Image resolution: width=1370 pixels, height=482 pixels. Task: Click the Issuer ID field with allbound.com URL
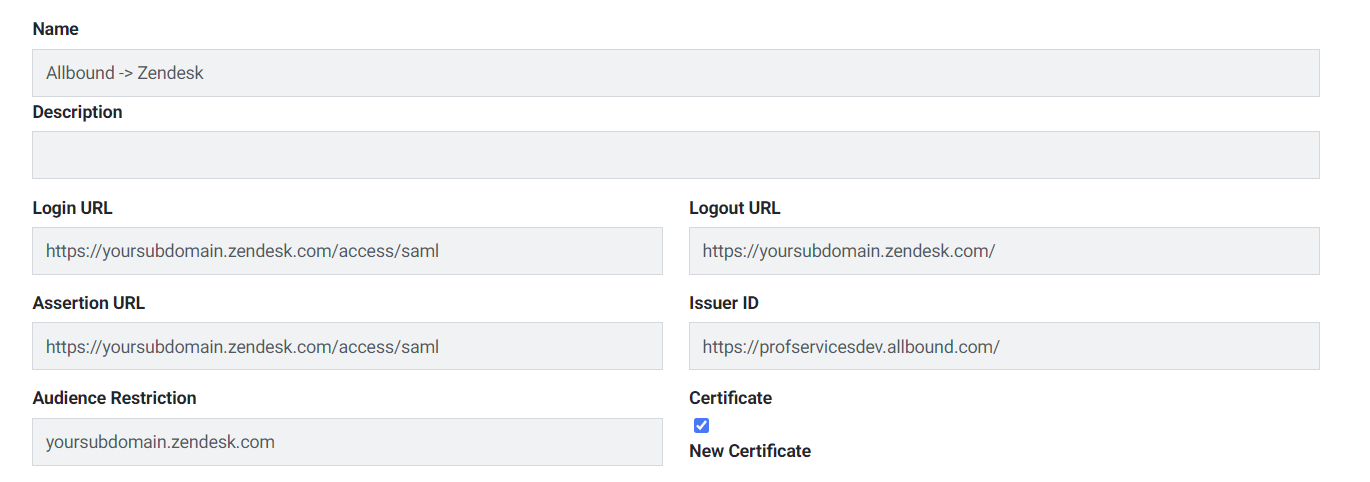click(1004, 346)
